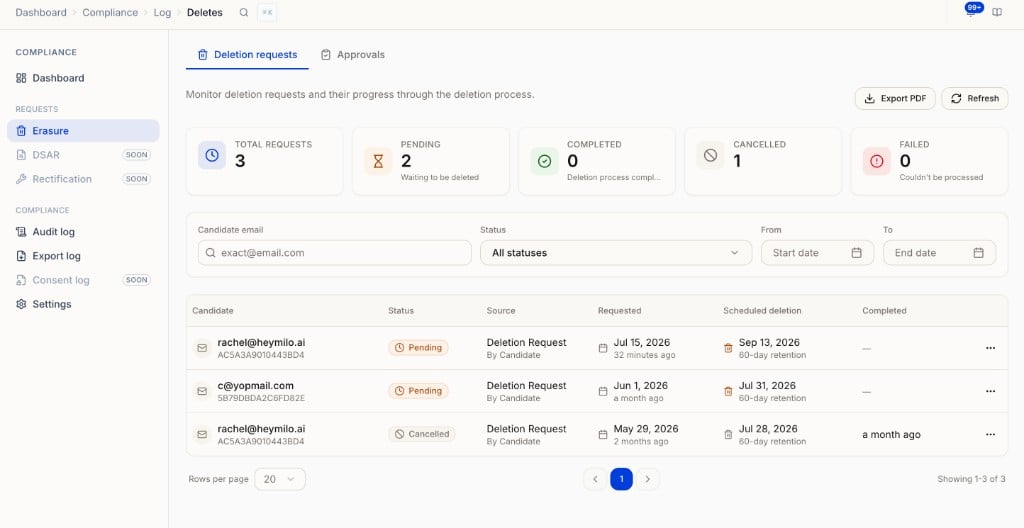Click Export PDF button

(x=895, y=99)
